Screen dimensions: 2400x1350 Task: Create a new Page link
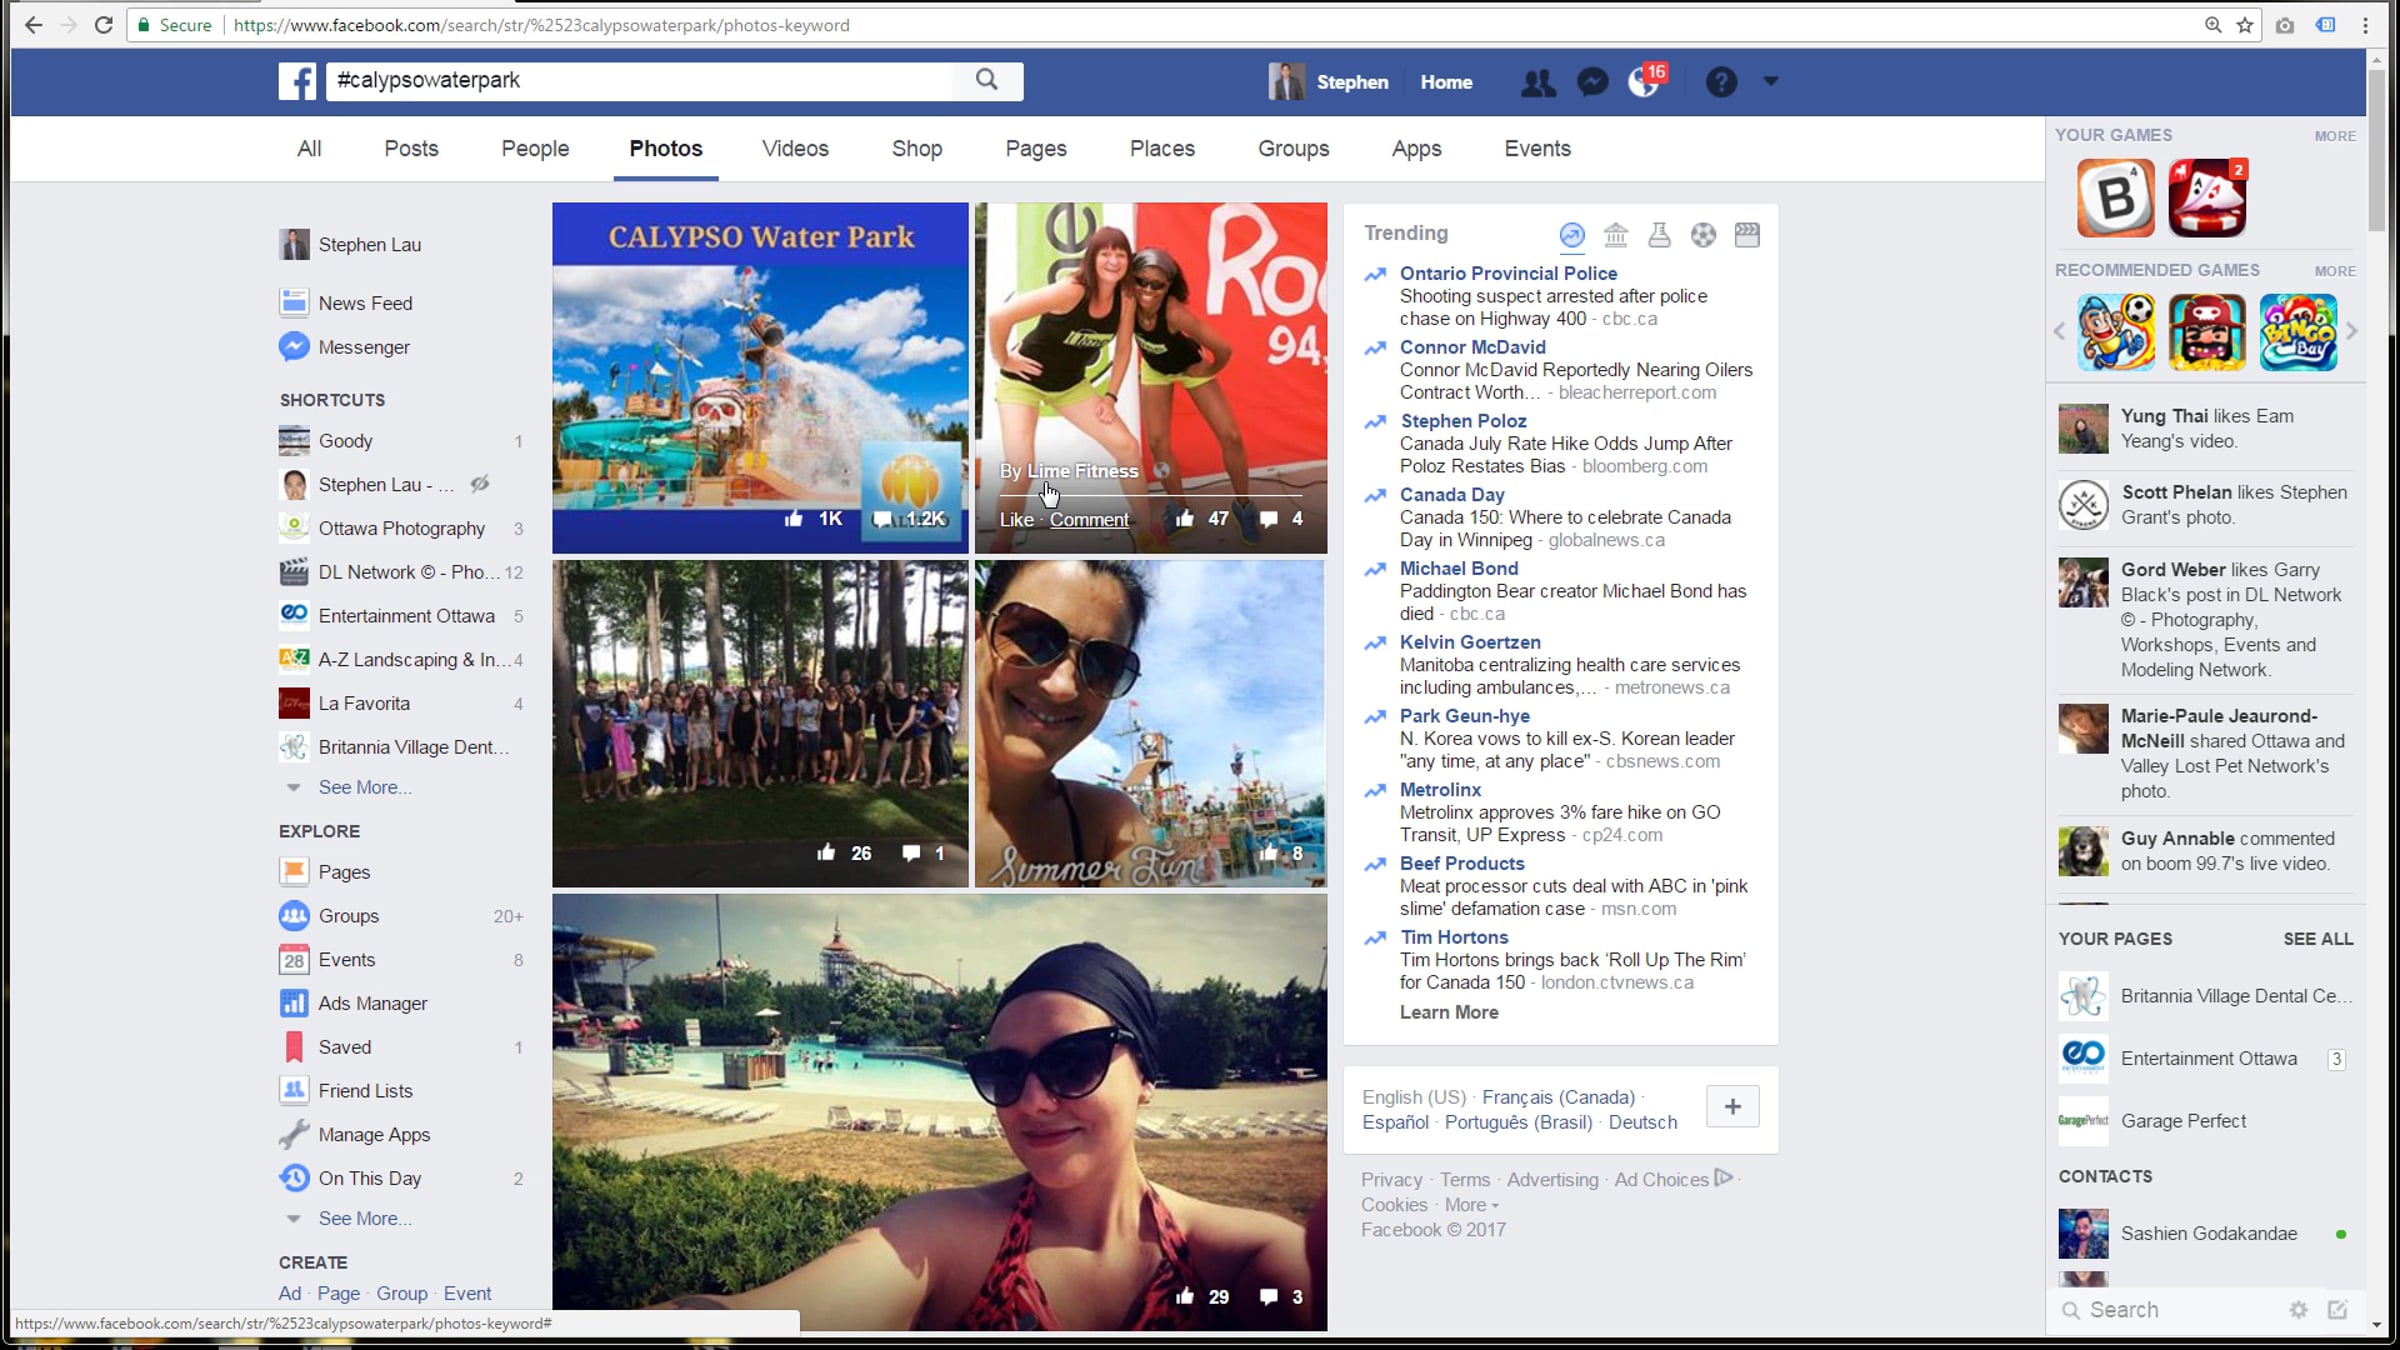click(338, 1293)
